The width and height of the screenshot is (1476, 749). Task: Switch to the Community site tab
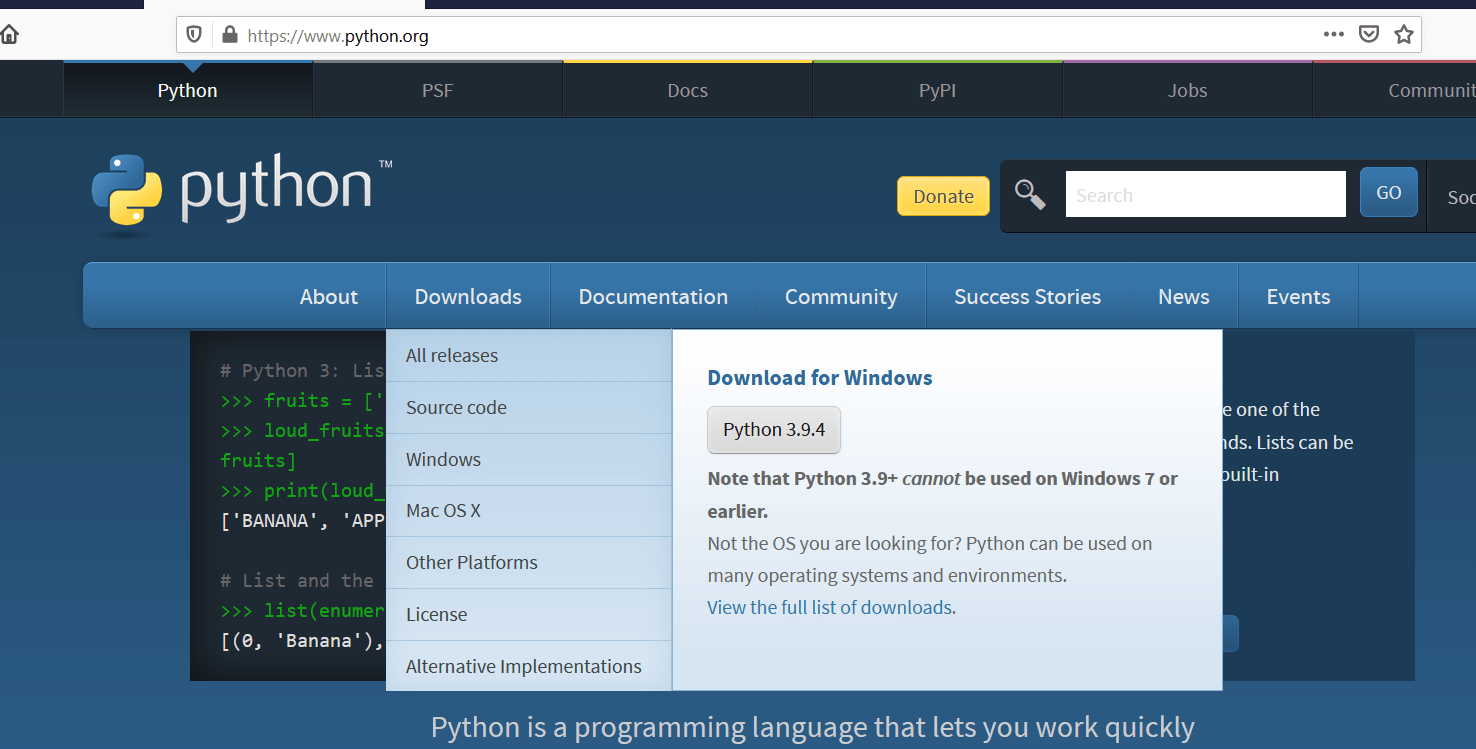pyautogui.click(x=1395, y=90)
